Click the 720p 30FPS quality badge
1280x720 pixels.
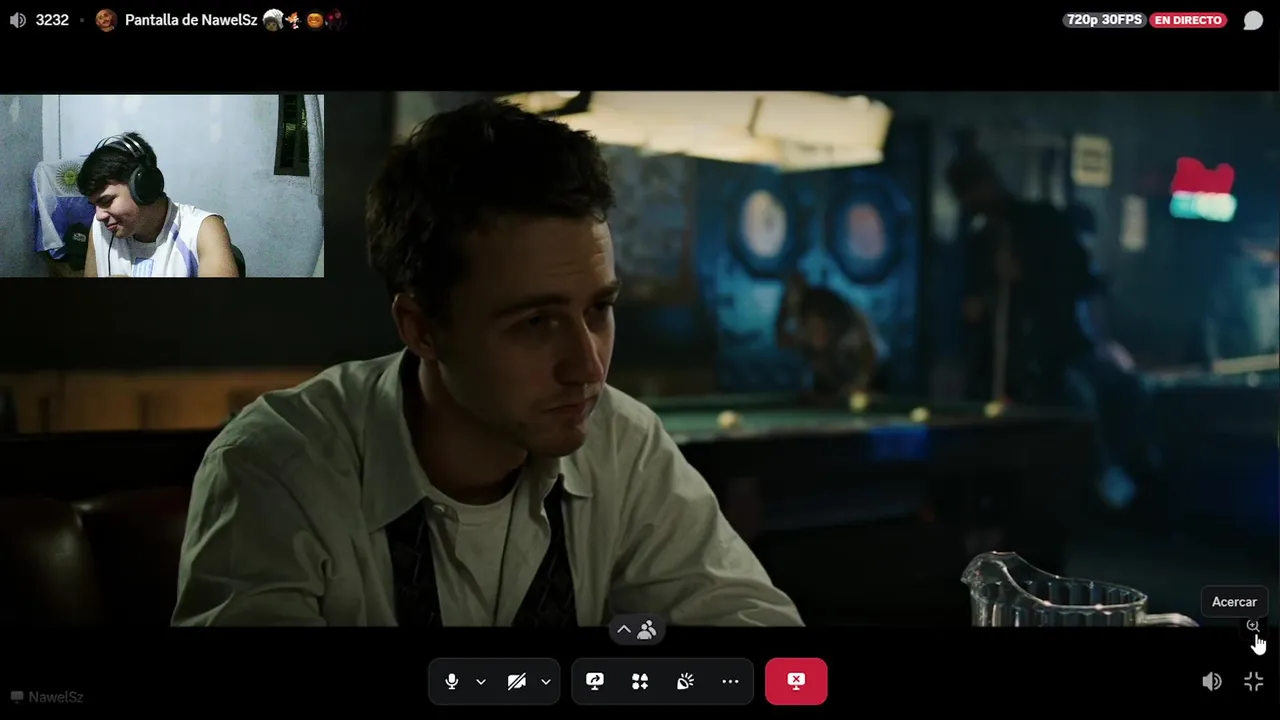pyautogui.click(x=1104, y=20)
